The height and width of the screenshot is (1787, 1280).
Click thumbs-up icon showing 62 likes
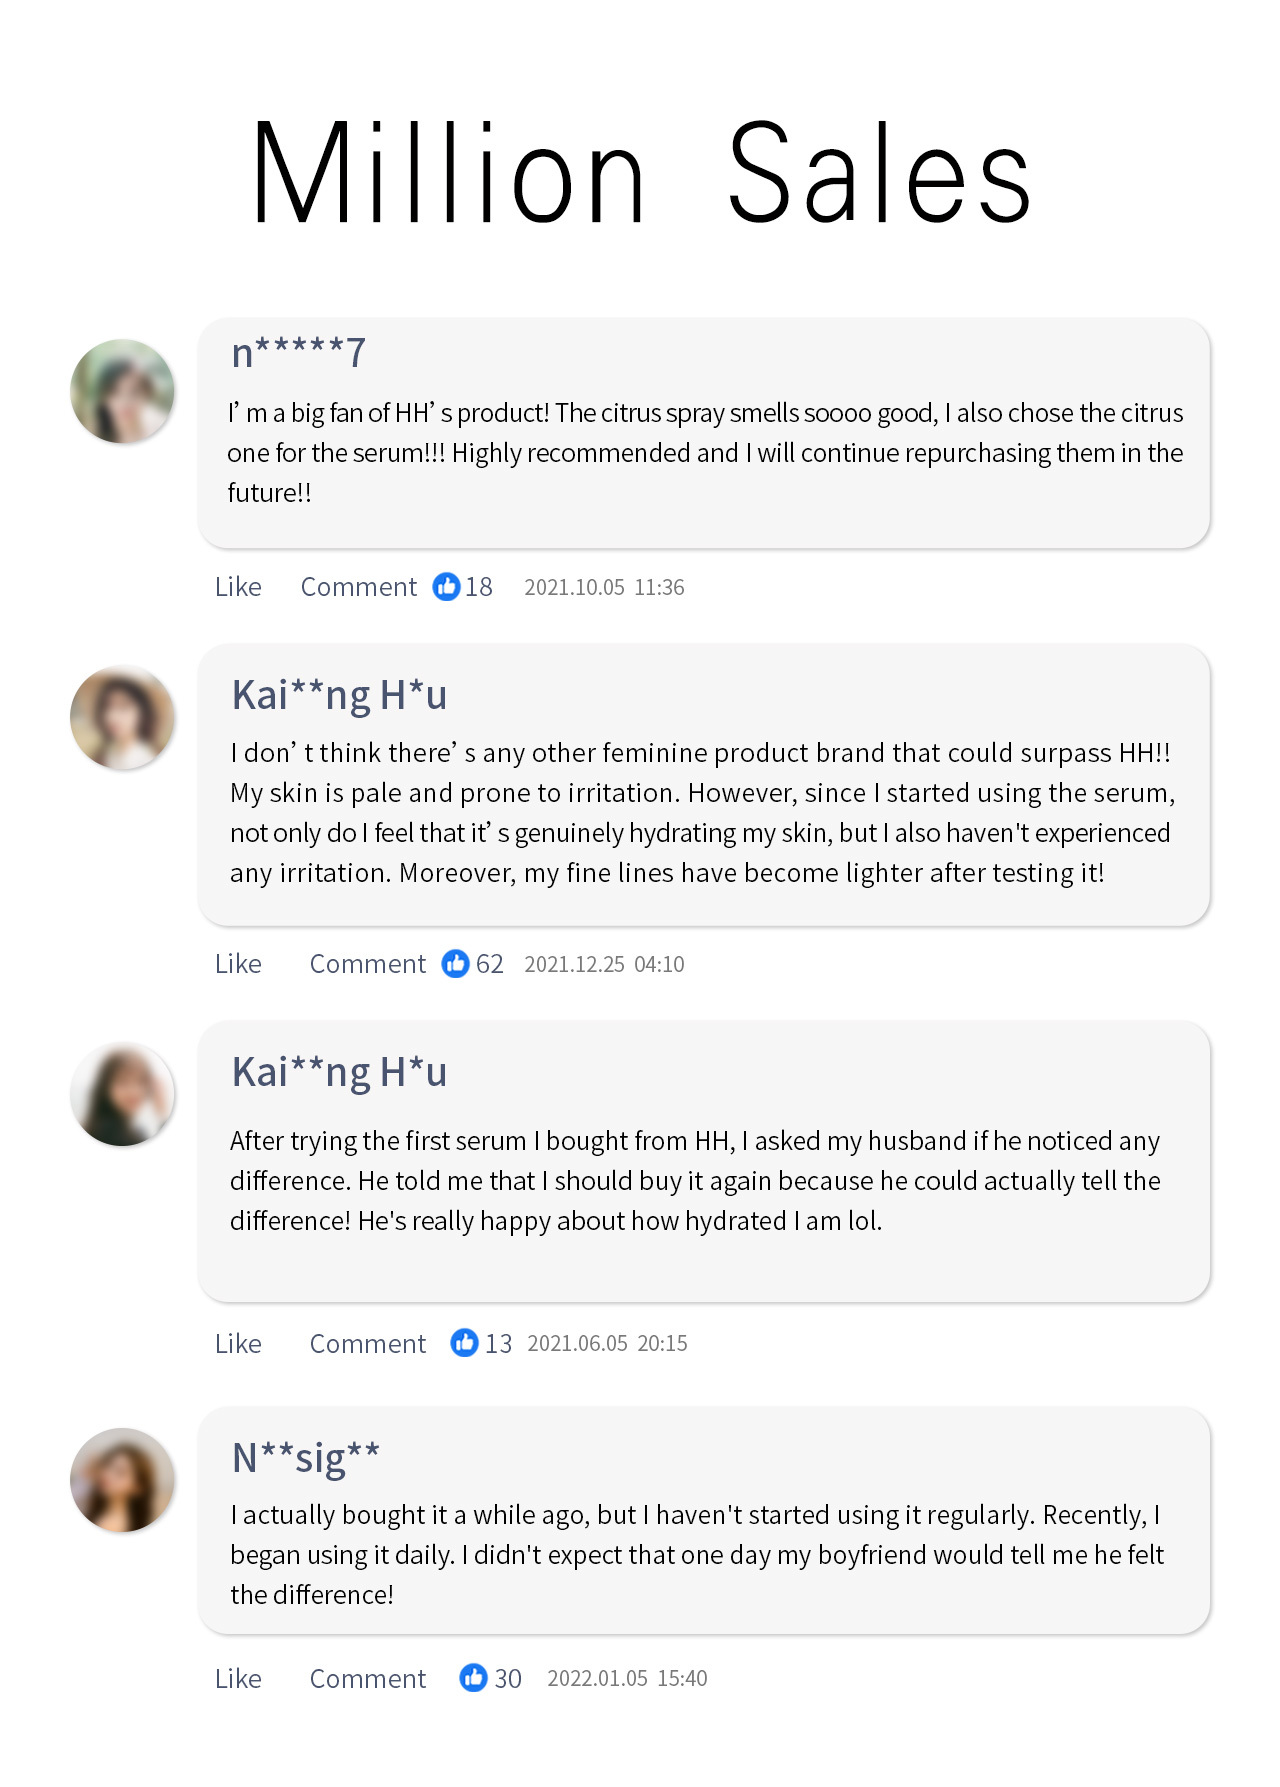[455, 963]
